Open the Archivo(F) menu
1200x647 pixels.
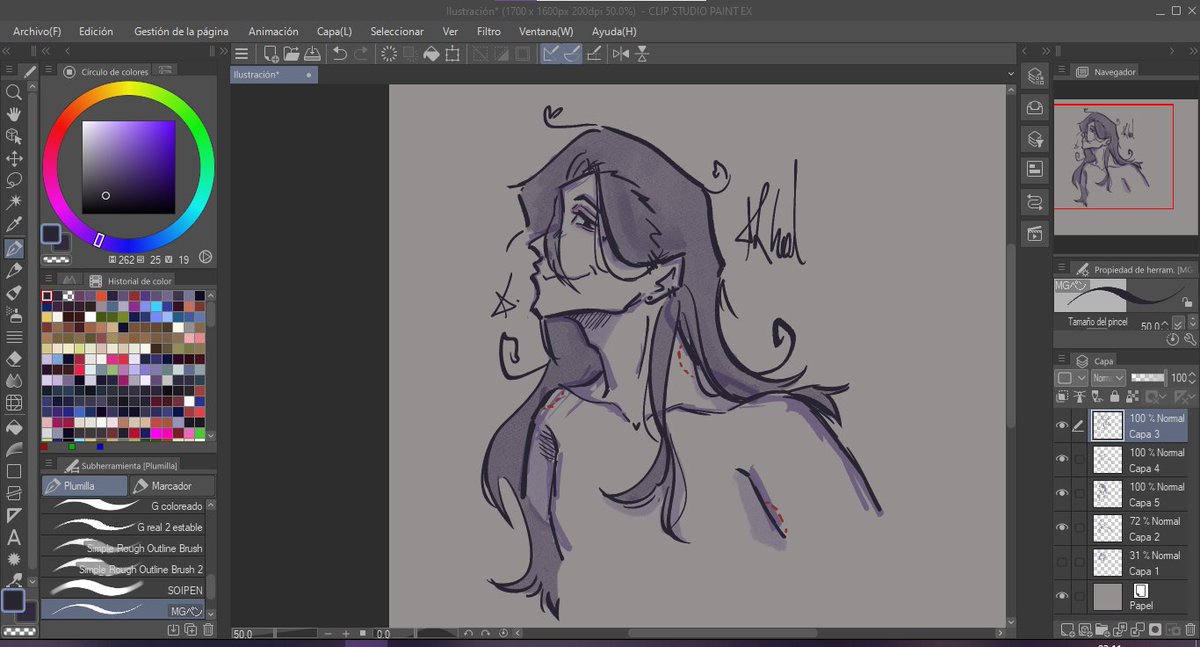37,32
